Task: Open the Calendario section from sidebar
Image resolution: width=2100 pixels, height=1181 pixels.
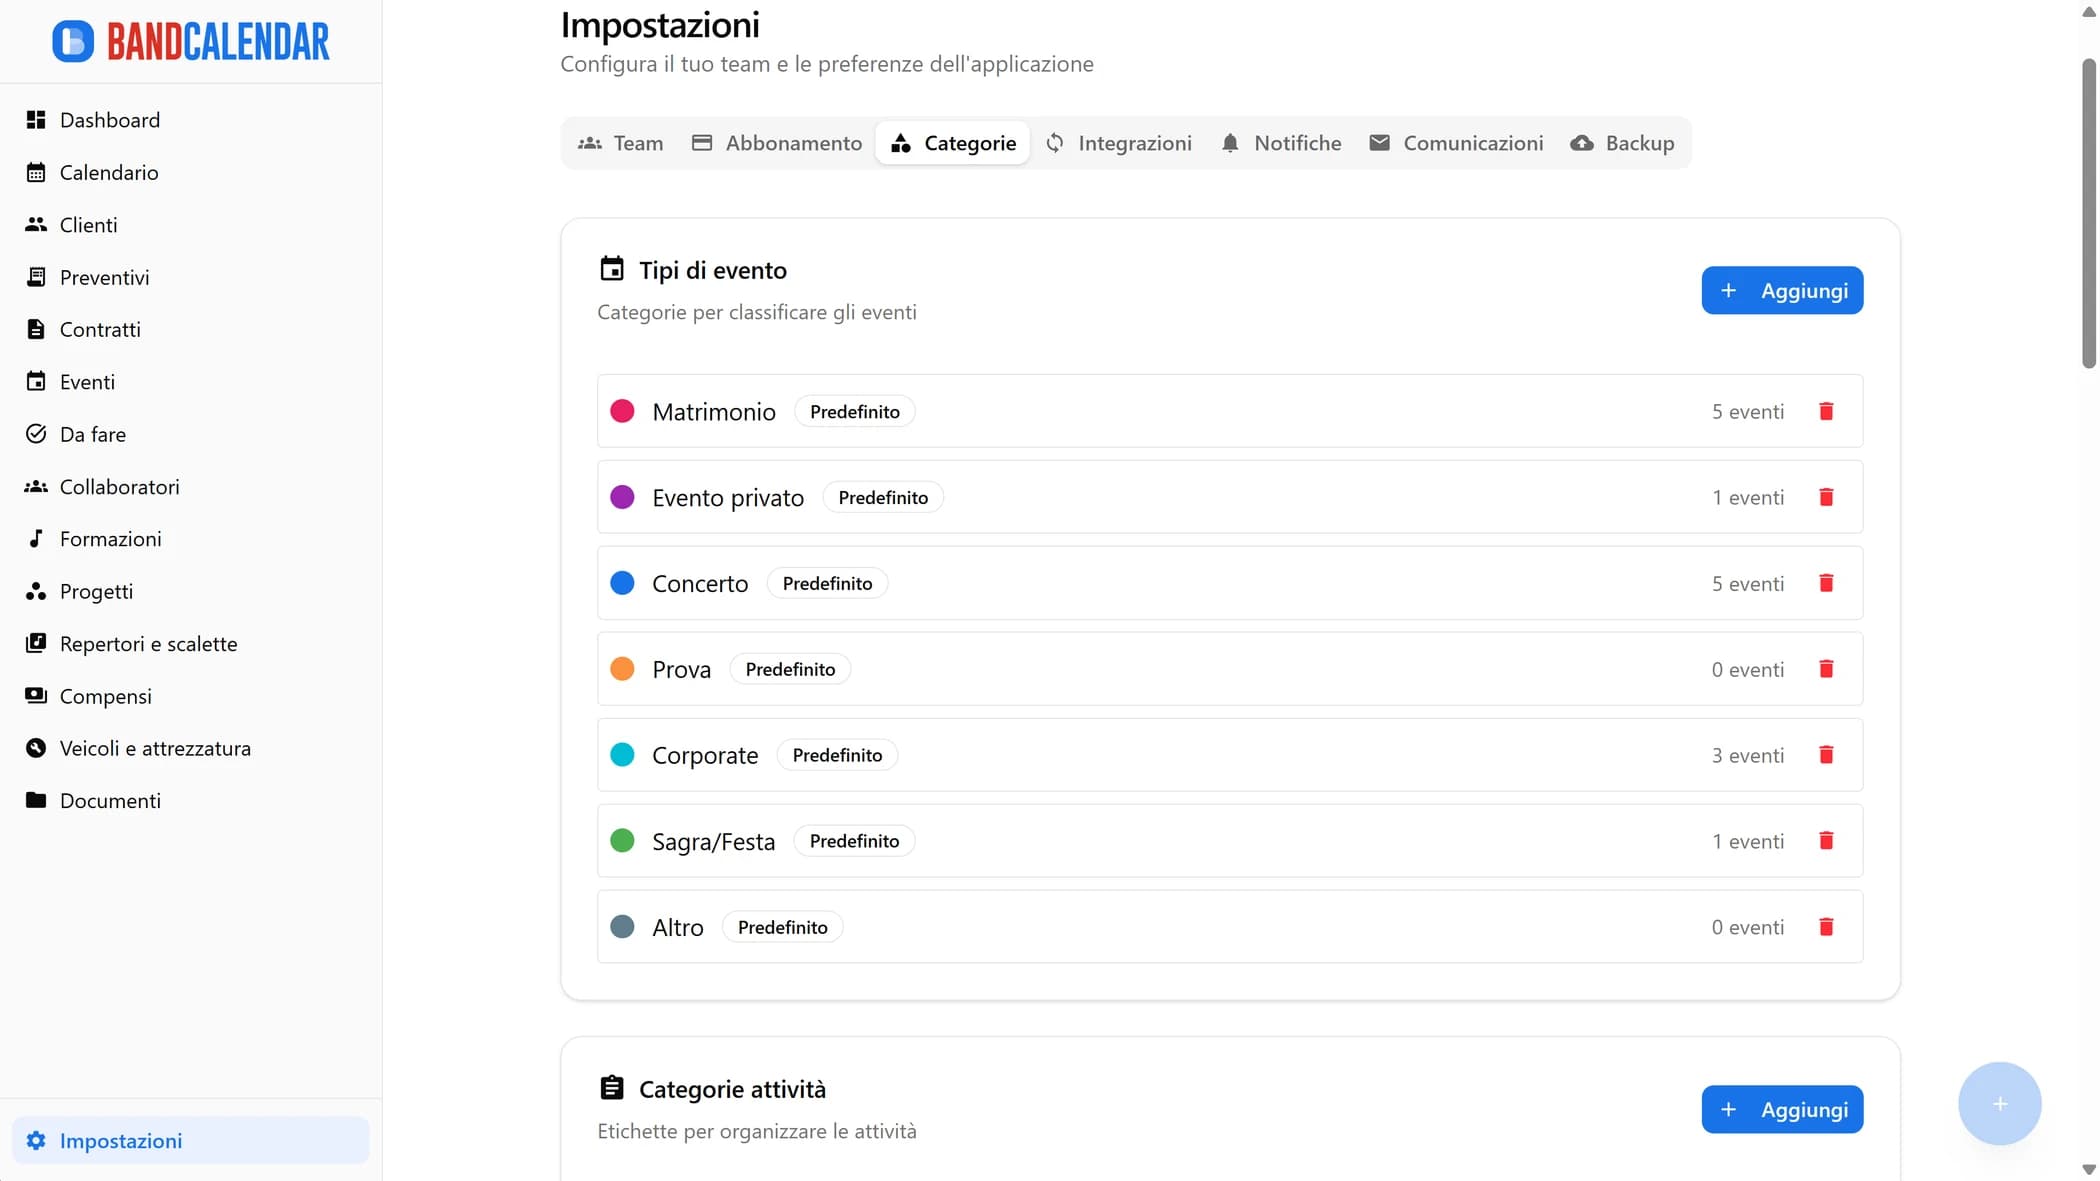Action: (108, 172)
